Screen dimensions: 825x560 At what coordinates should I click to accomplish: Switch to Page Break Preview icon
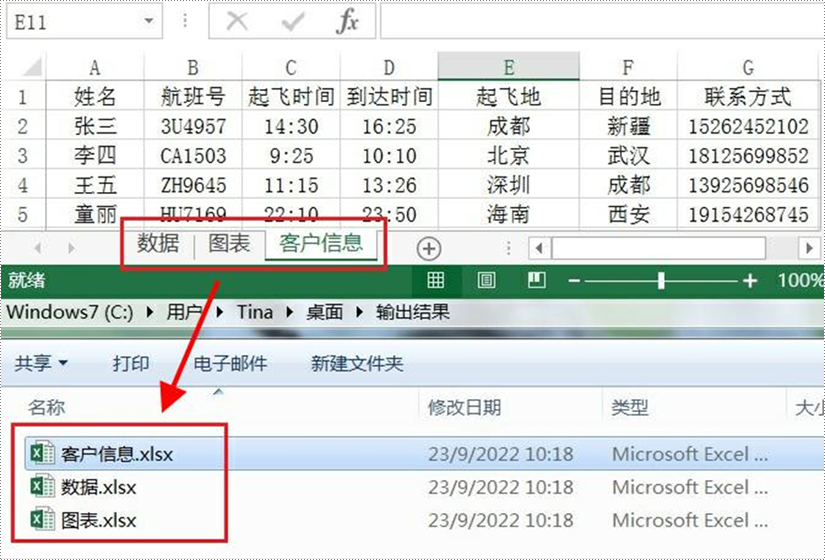(x=536, y=280)
